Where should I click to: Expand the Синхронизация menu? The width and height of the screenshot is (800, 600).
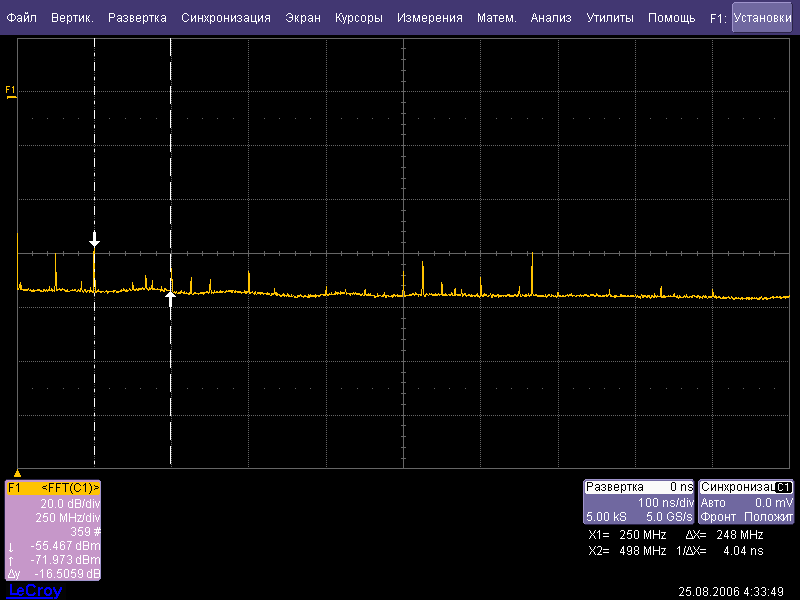(x=226, y=18)
